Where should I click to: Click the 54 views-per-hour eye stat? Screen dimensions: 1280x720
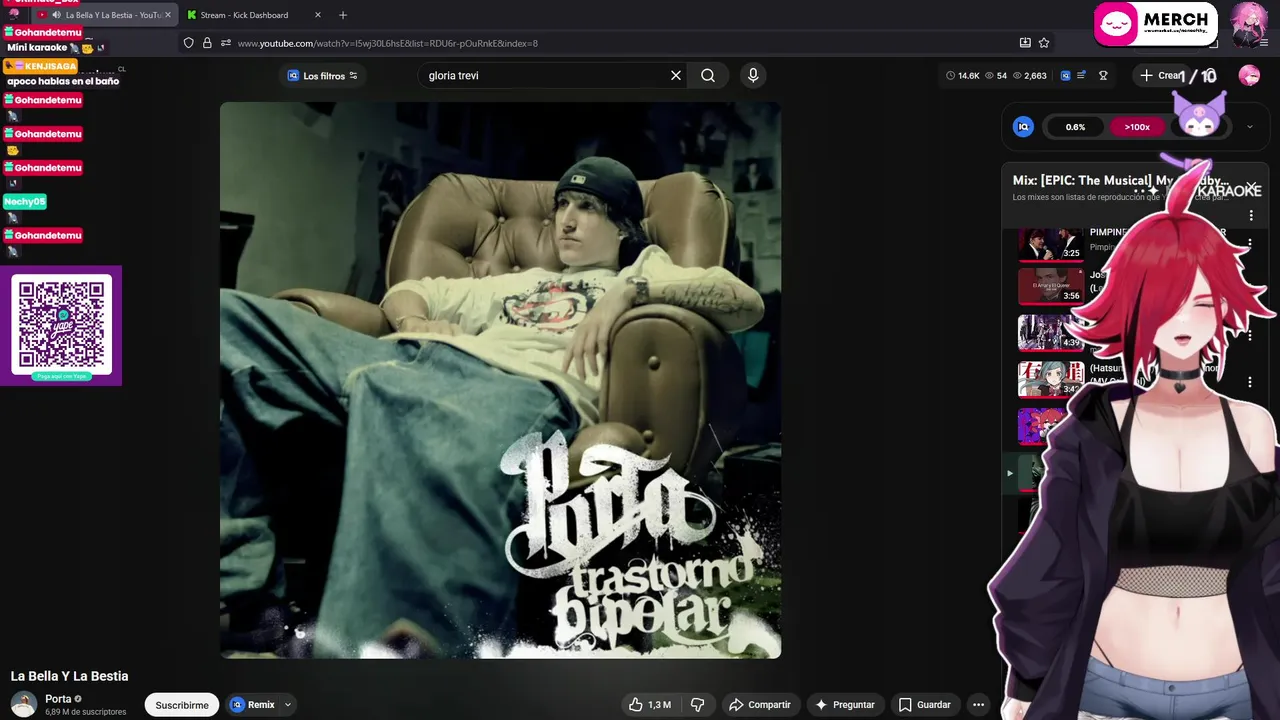point(996,76)
